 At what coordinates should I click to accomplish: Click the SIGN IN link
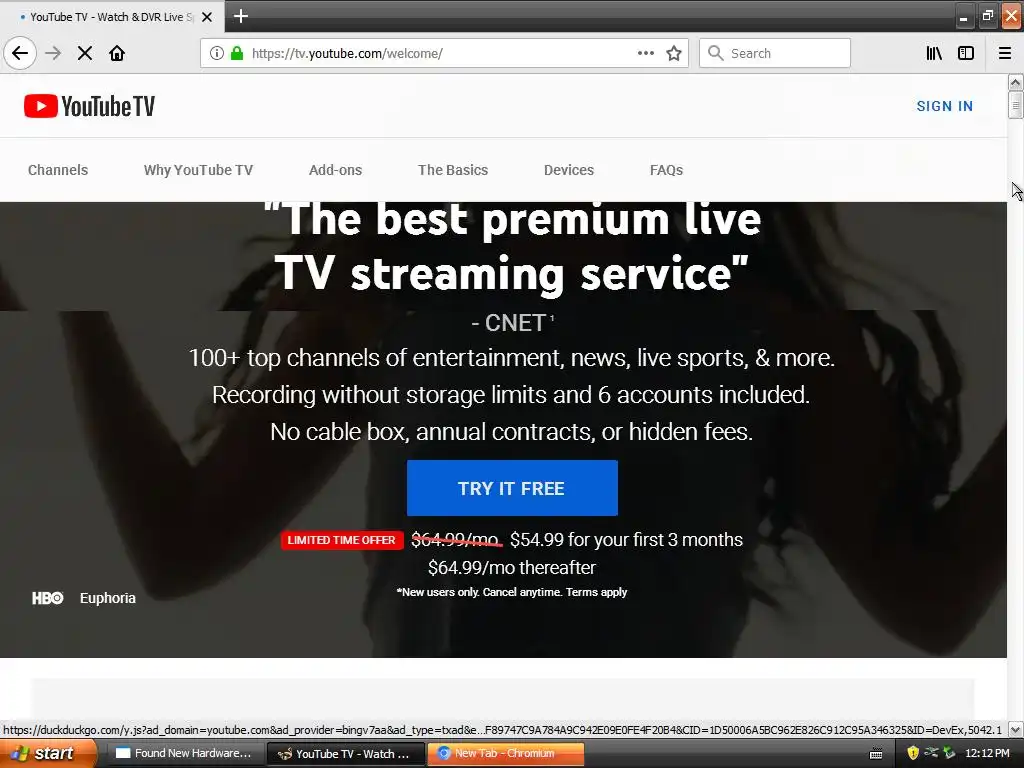944,106
